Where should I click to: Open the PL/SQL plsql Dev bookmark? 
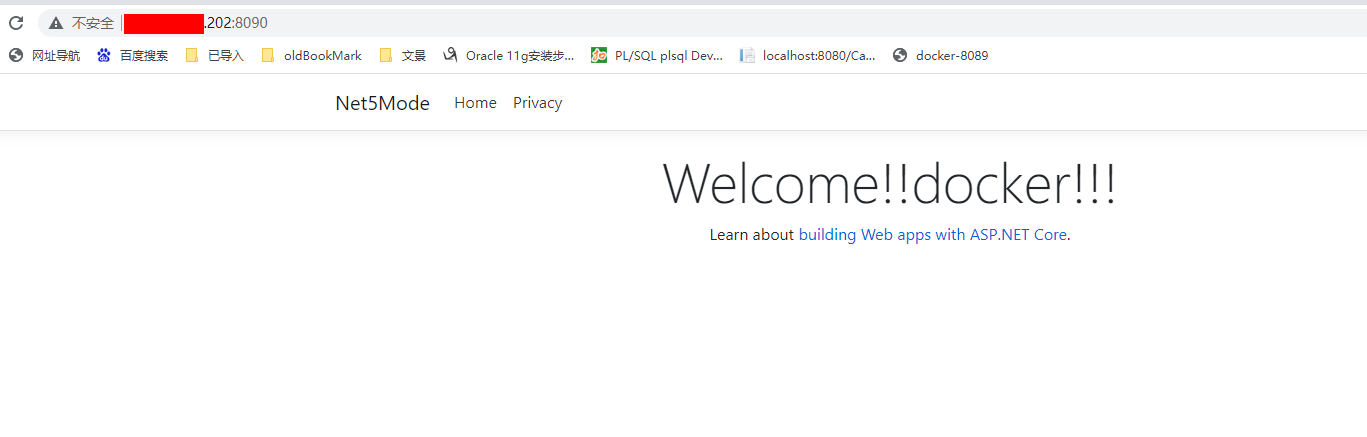point(669,56)
